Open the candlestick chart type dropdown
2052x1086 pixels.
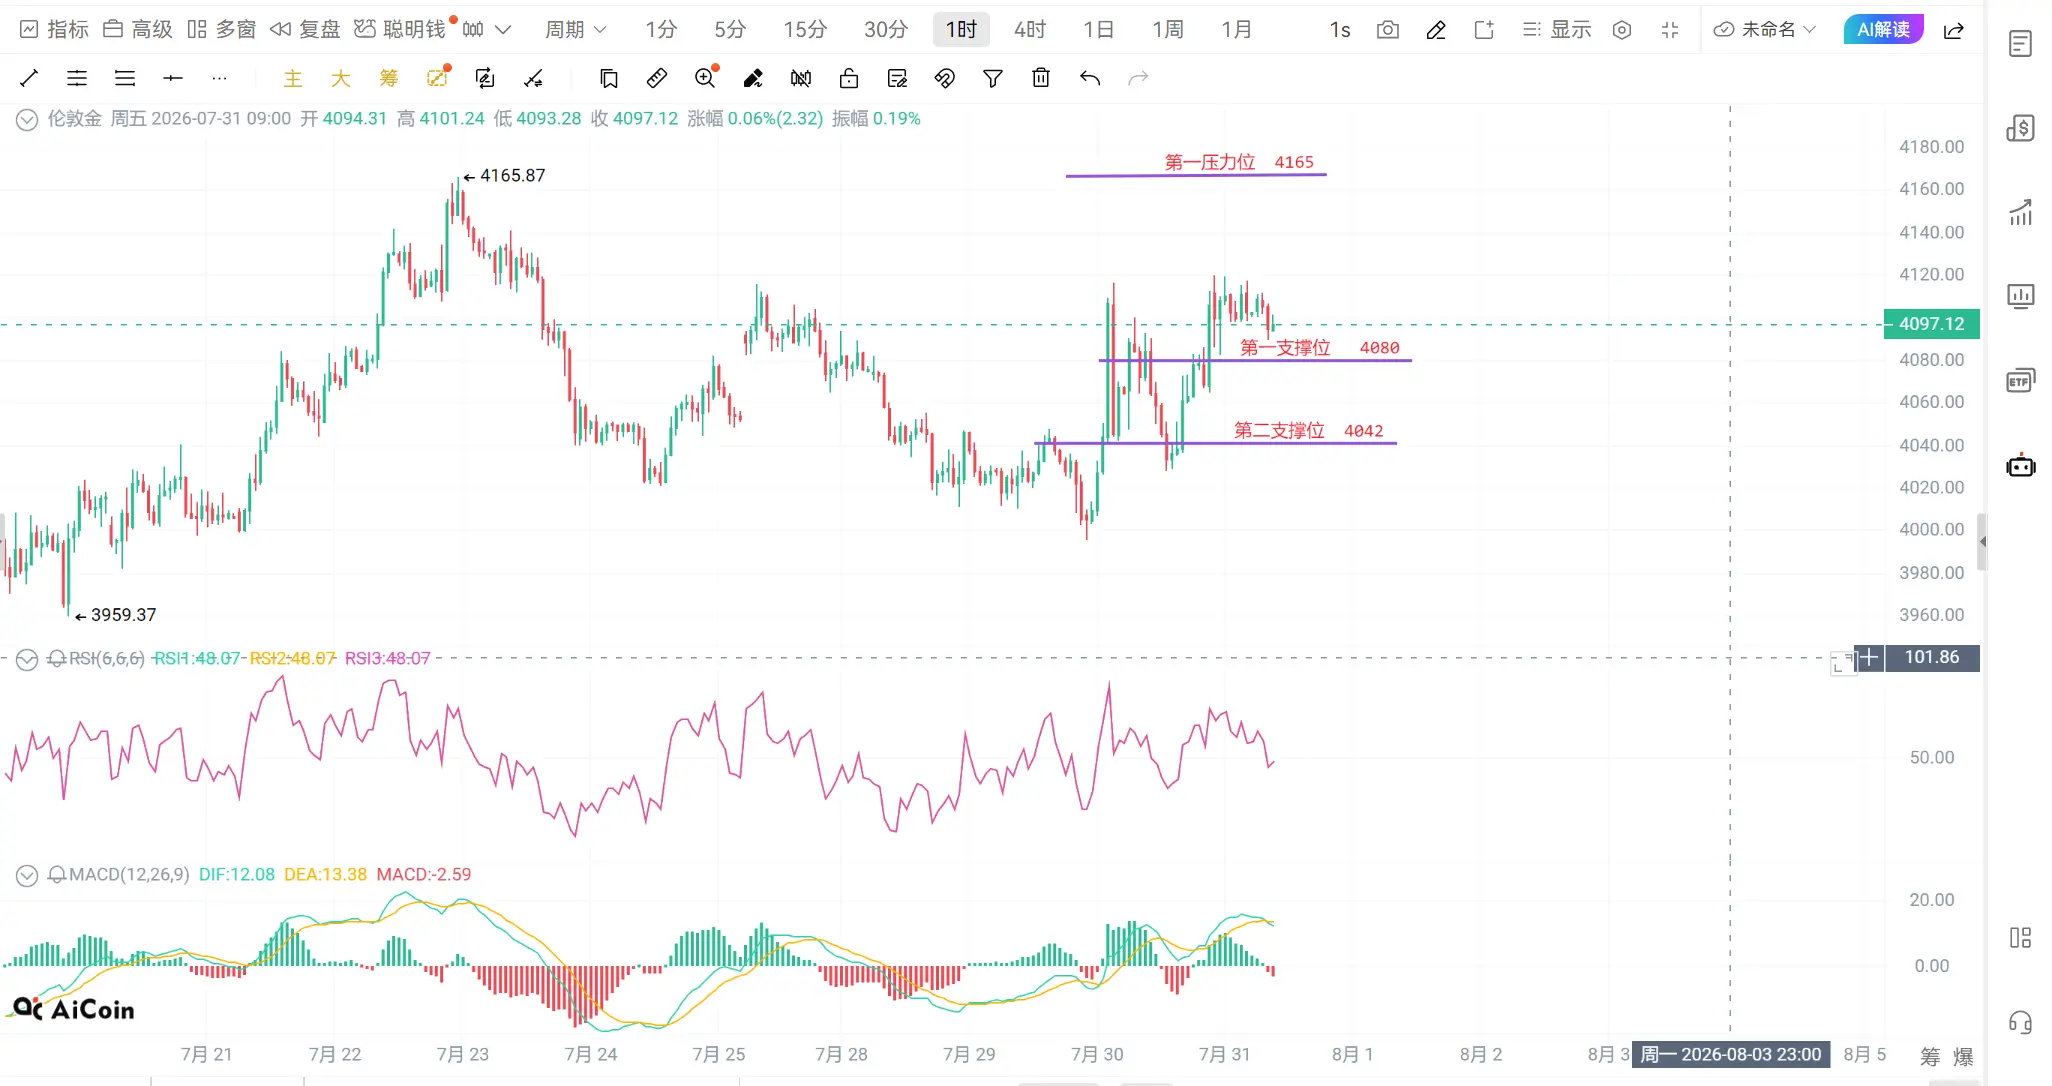pyautogui.click(x=487, y=30)
